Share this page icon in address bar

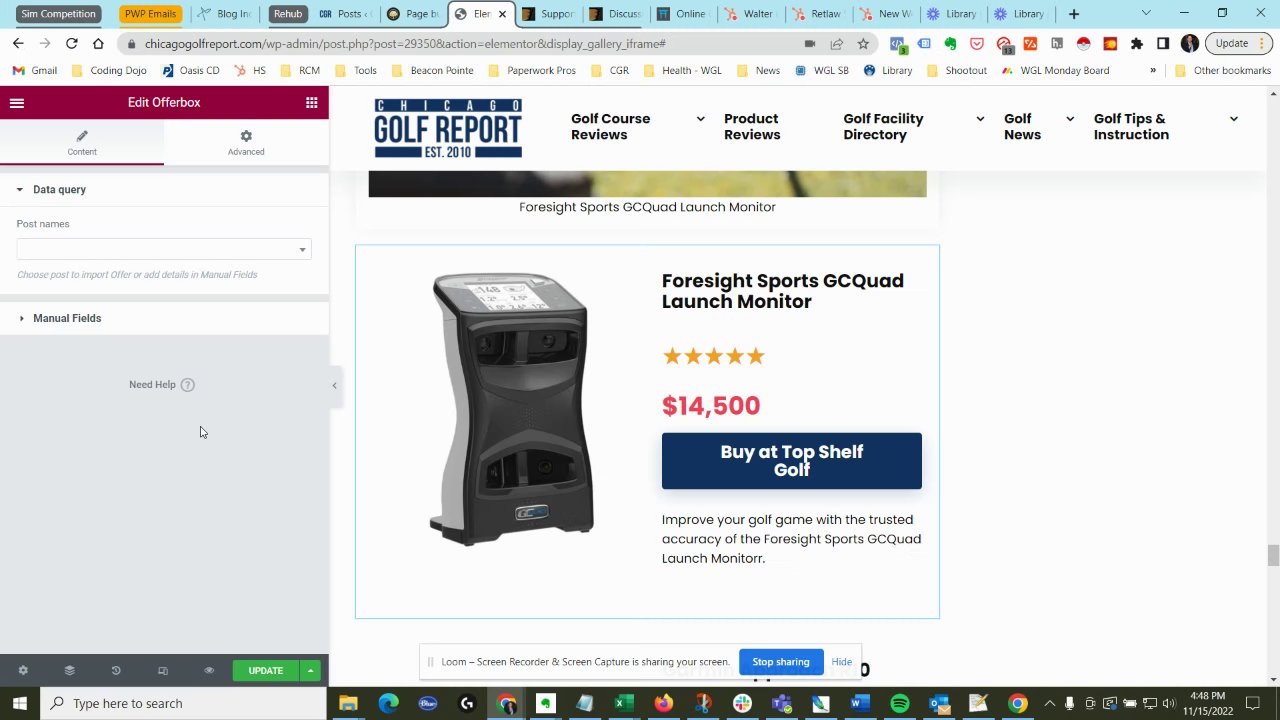[836, 44]
